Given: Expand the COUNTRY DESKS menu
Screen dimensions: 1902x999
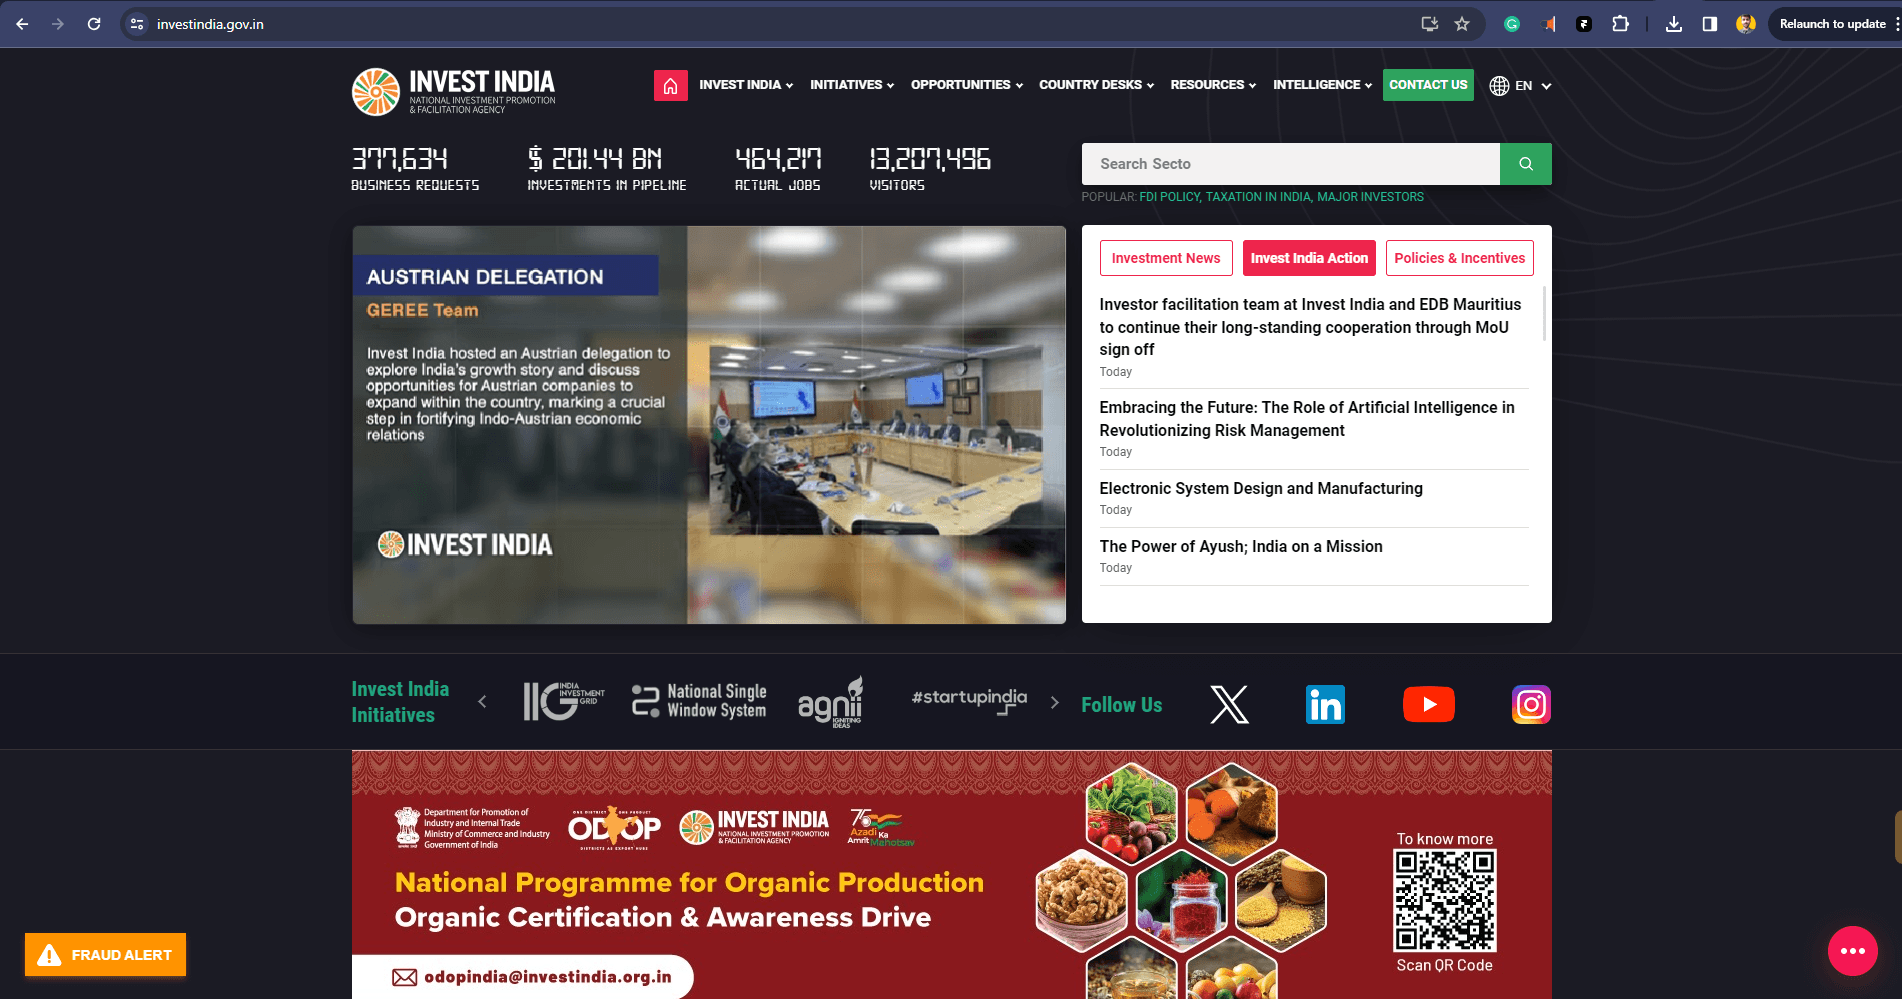Looking at the screenshot, I should click(x=1096, y=85).
